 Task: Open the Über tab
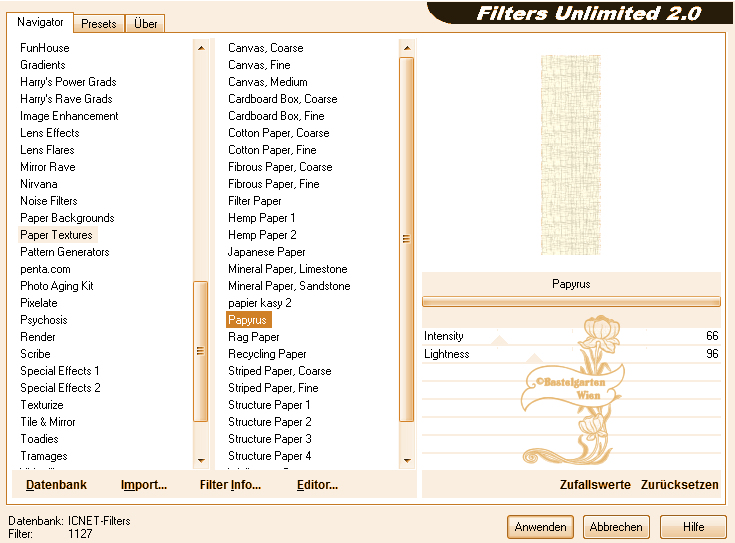[145, 23]
